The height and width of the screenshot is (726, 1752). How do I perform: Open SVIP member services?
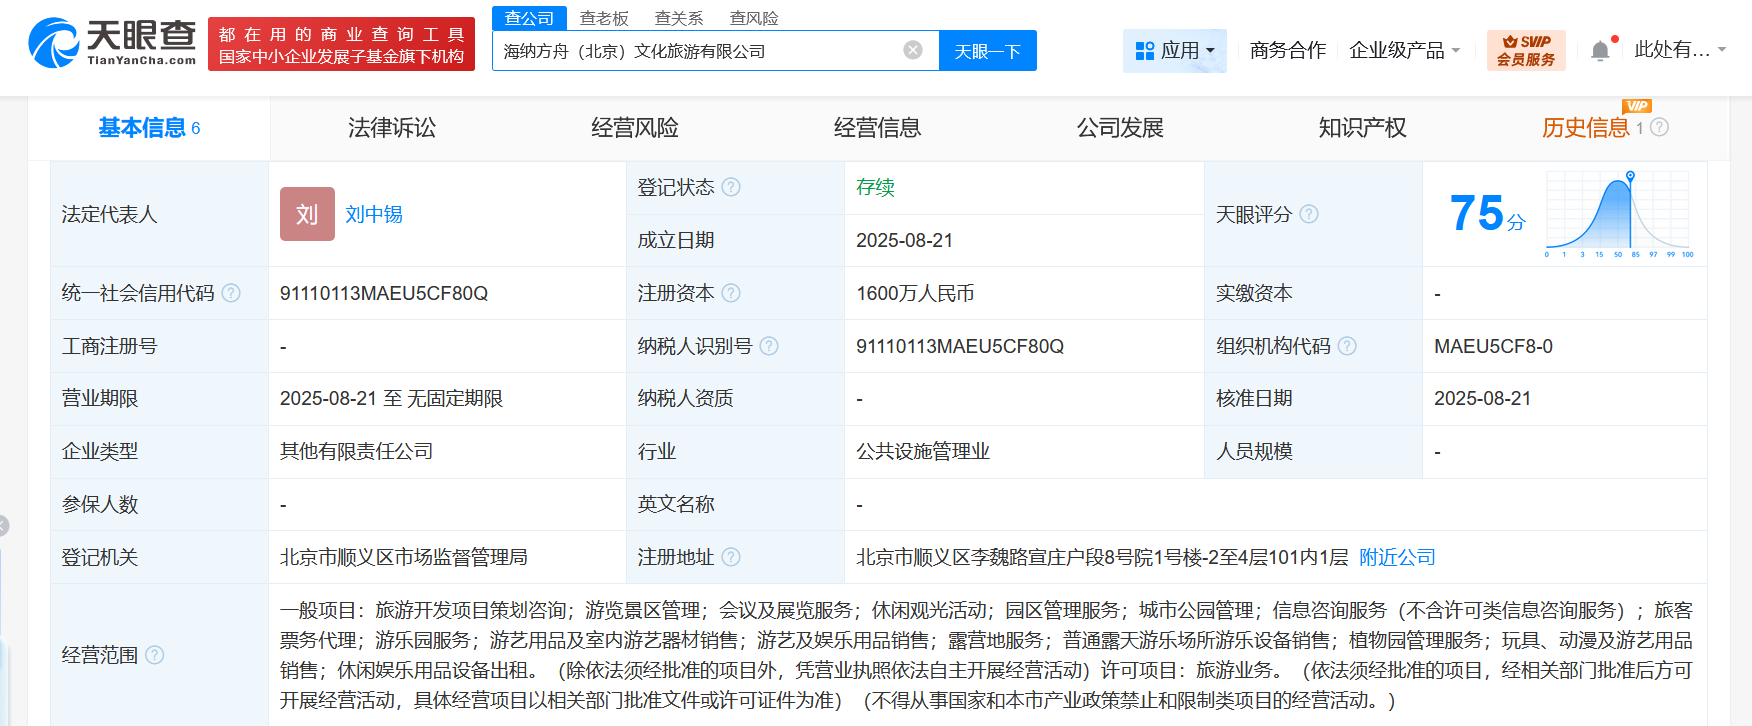point(1525,50)
